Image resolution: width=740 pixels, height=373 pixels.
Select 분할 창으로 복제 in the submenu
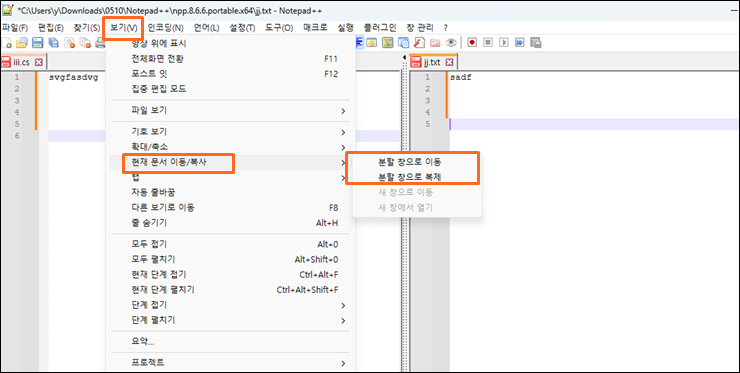coord(417,178)
